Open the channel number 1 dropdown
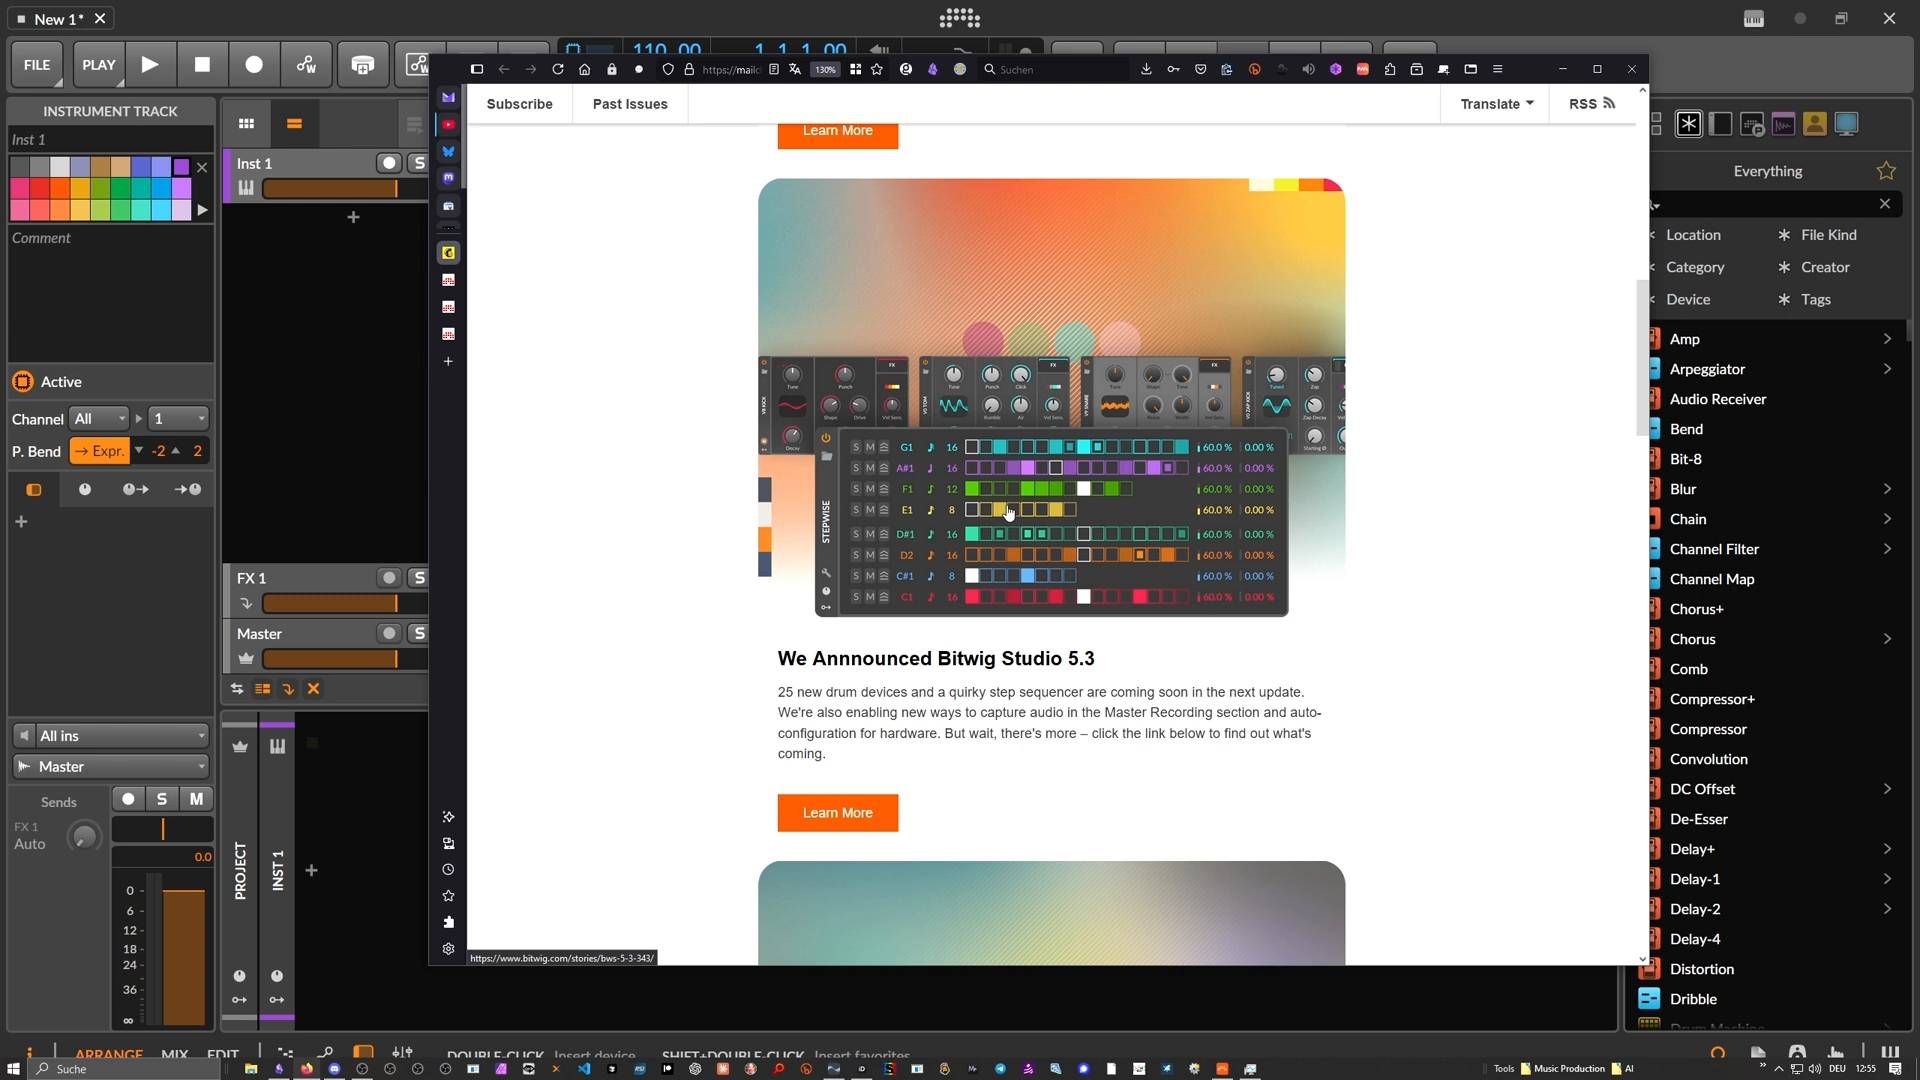 179,419
